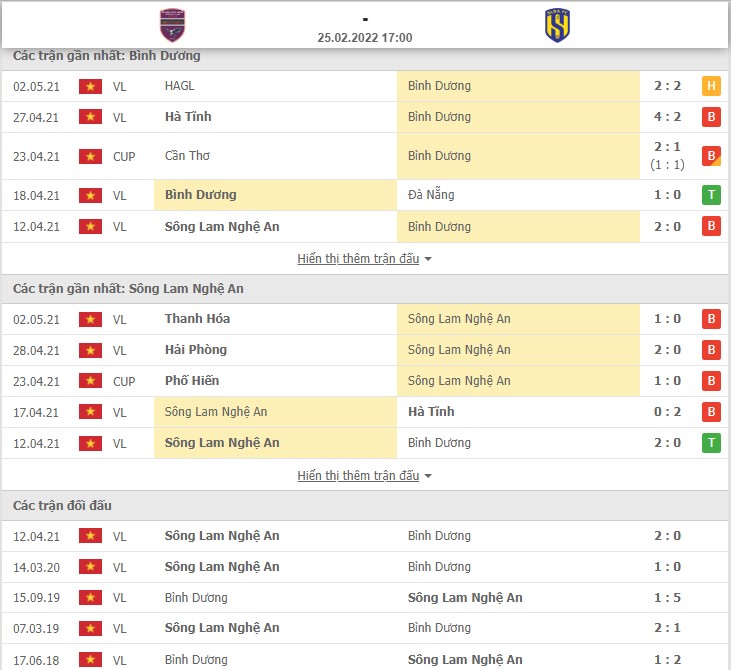The image size is (731, 670).
Task: Click the B badge on the Cần Thơ cup row
Action: tap(711, 156)
